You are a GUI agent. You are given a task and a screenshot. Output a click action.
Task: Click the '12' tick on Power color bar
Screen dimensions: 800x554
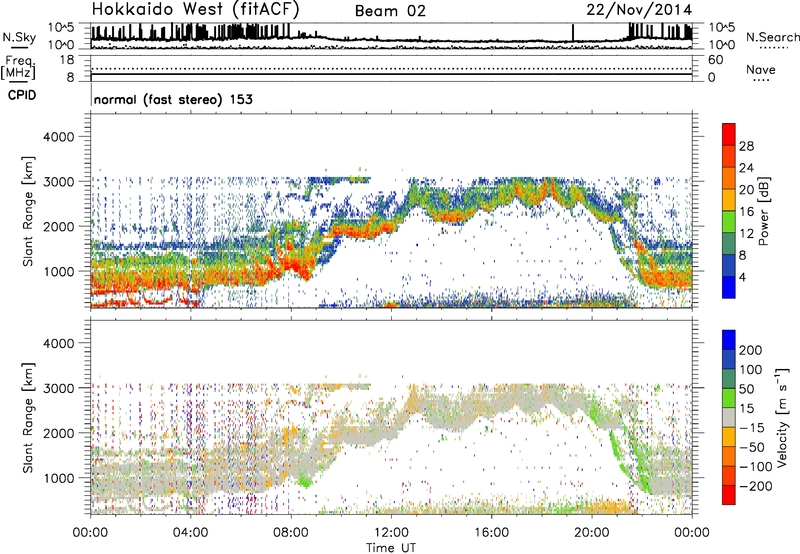(x=746, y=234)
